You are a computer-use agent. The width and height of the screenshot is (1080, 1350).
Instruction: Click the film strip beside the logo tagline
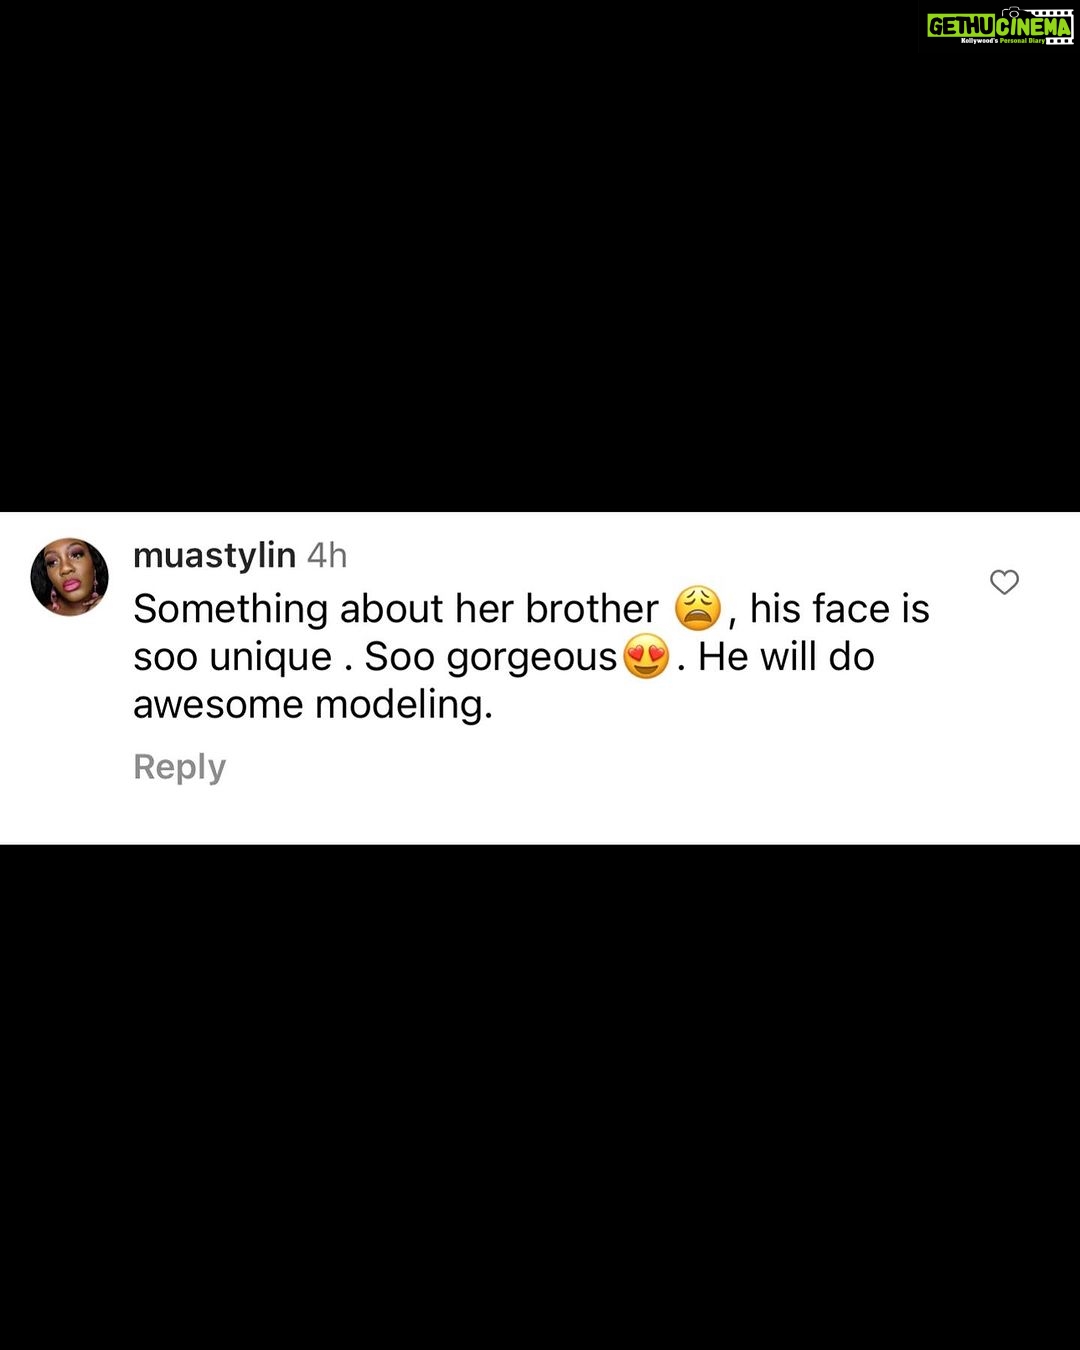[x=1060, y=41]
